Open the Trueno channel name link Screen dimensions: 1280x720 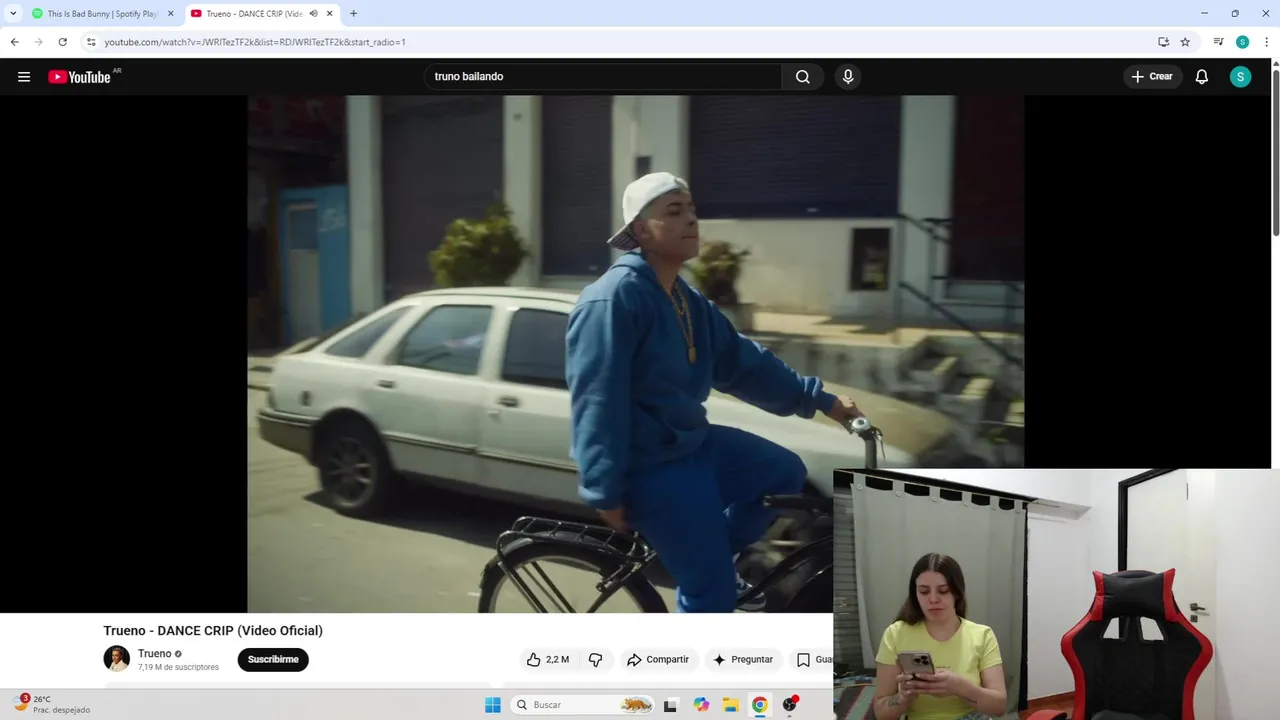pyautogui.click(x=154, y=654)
